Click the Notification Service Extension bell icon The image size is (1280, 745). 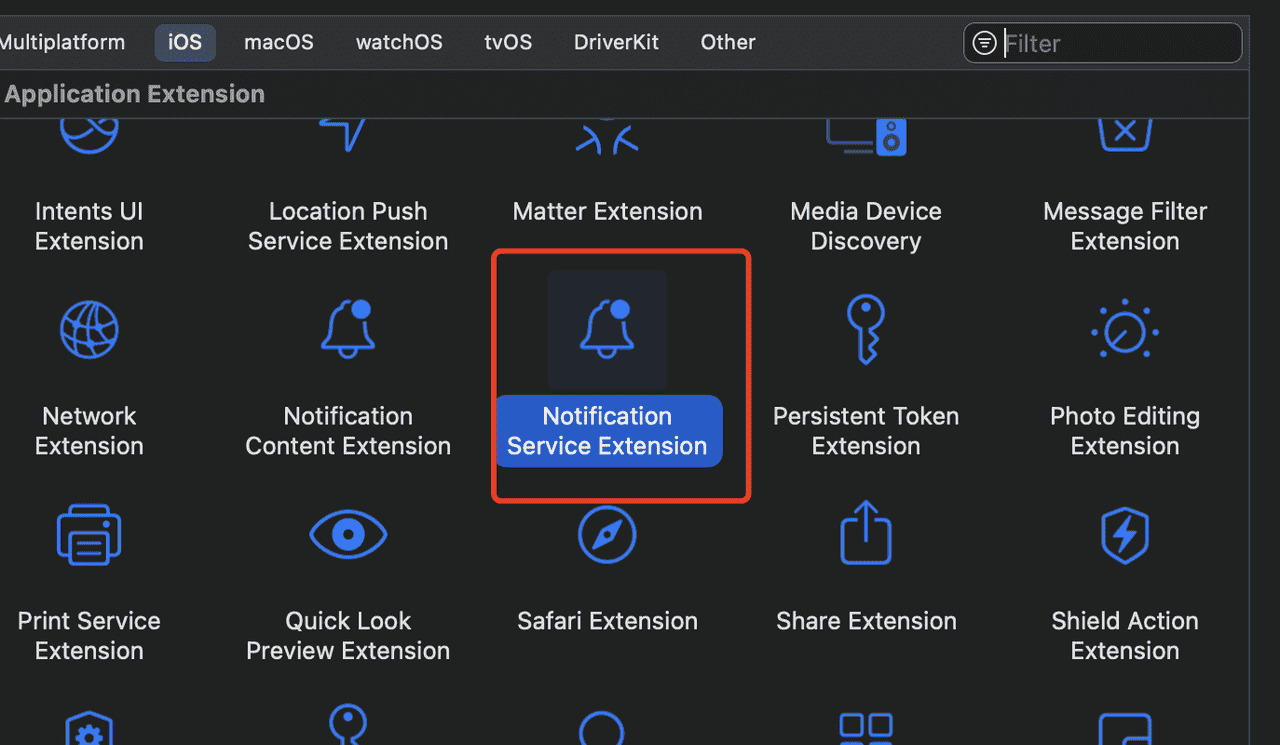(x=607, y=327)
